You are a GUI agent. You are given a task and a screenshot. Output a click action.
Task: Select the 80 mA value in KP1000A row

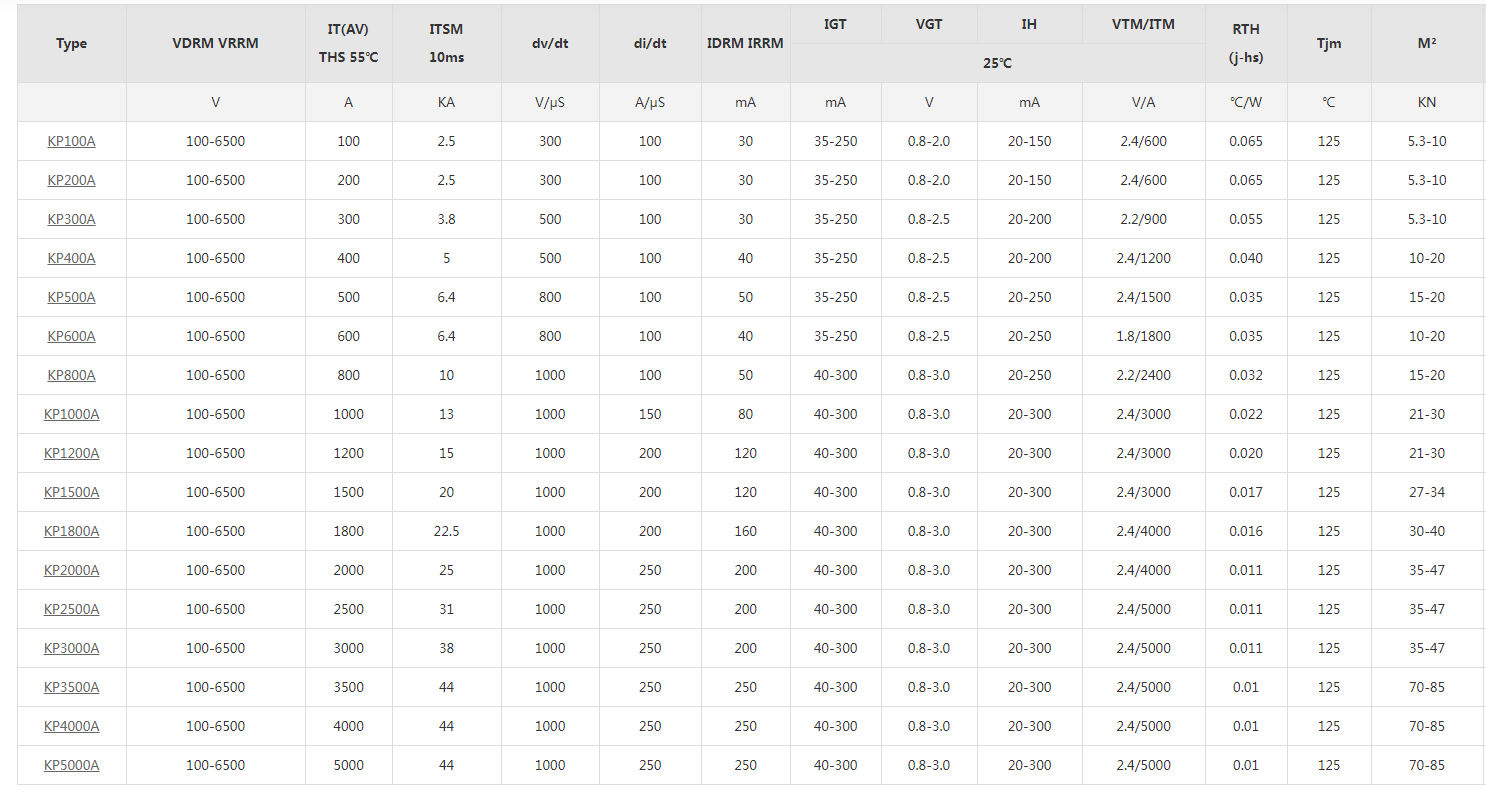(x=745, y=414)
